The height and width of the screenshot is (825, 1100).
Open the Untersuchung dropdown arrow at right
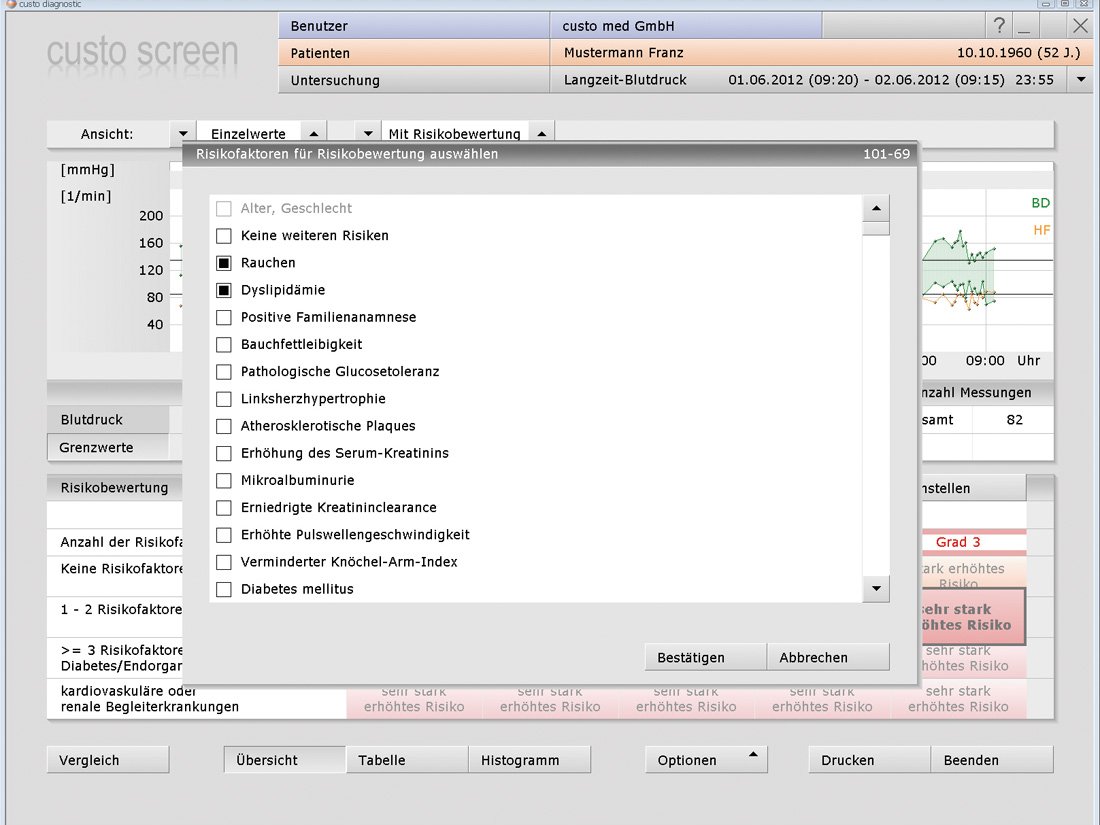coord(1079,80)
